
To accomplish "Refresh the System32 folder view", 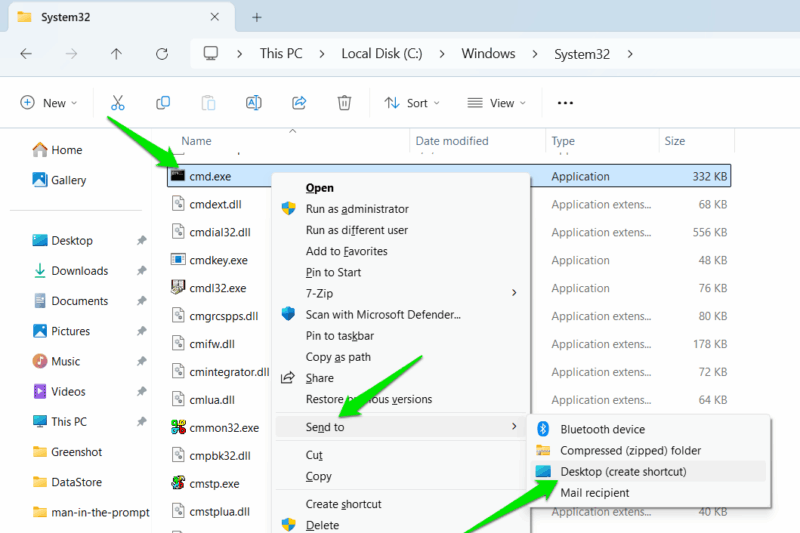I will pyautogui.click(x=162, y=54).
